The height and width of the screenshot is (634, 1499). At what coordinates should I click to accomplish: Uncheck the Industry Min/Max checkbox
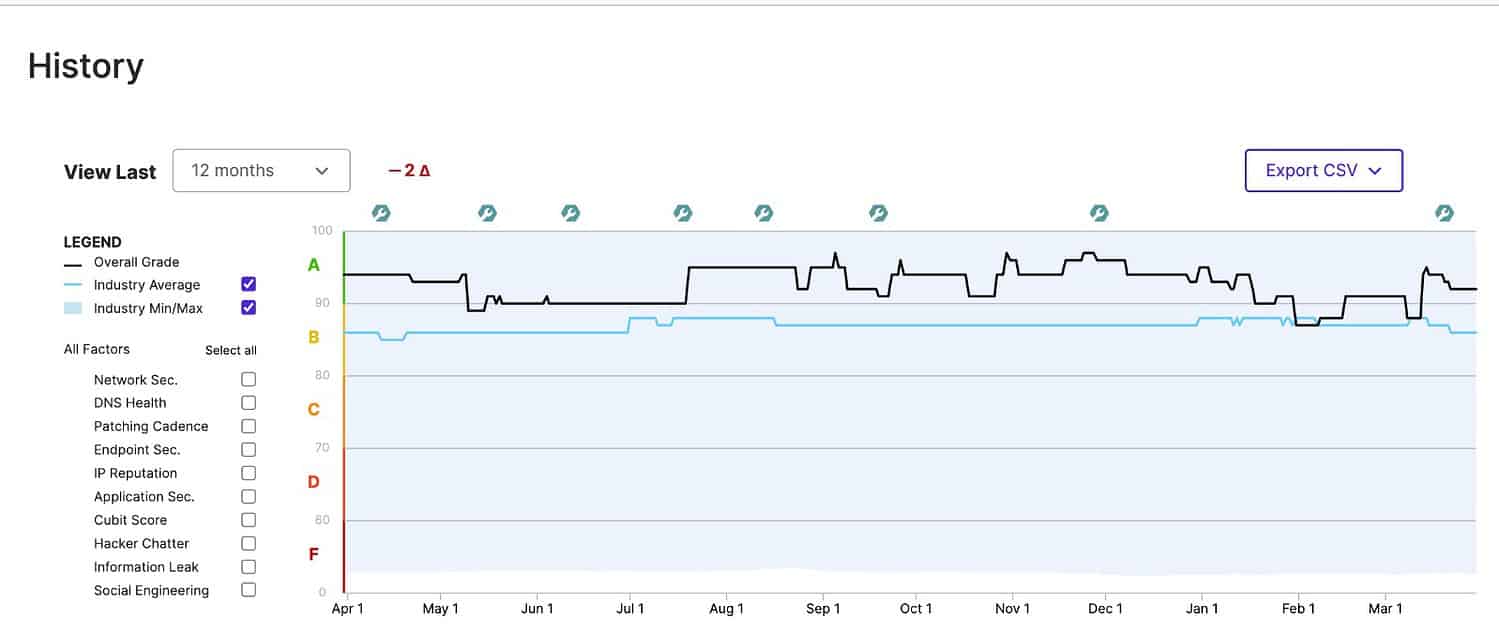coord(249,308)
